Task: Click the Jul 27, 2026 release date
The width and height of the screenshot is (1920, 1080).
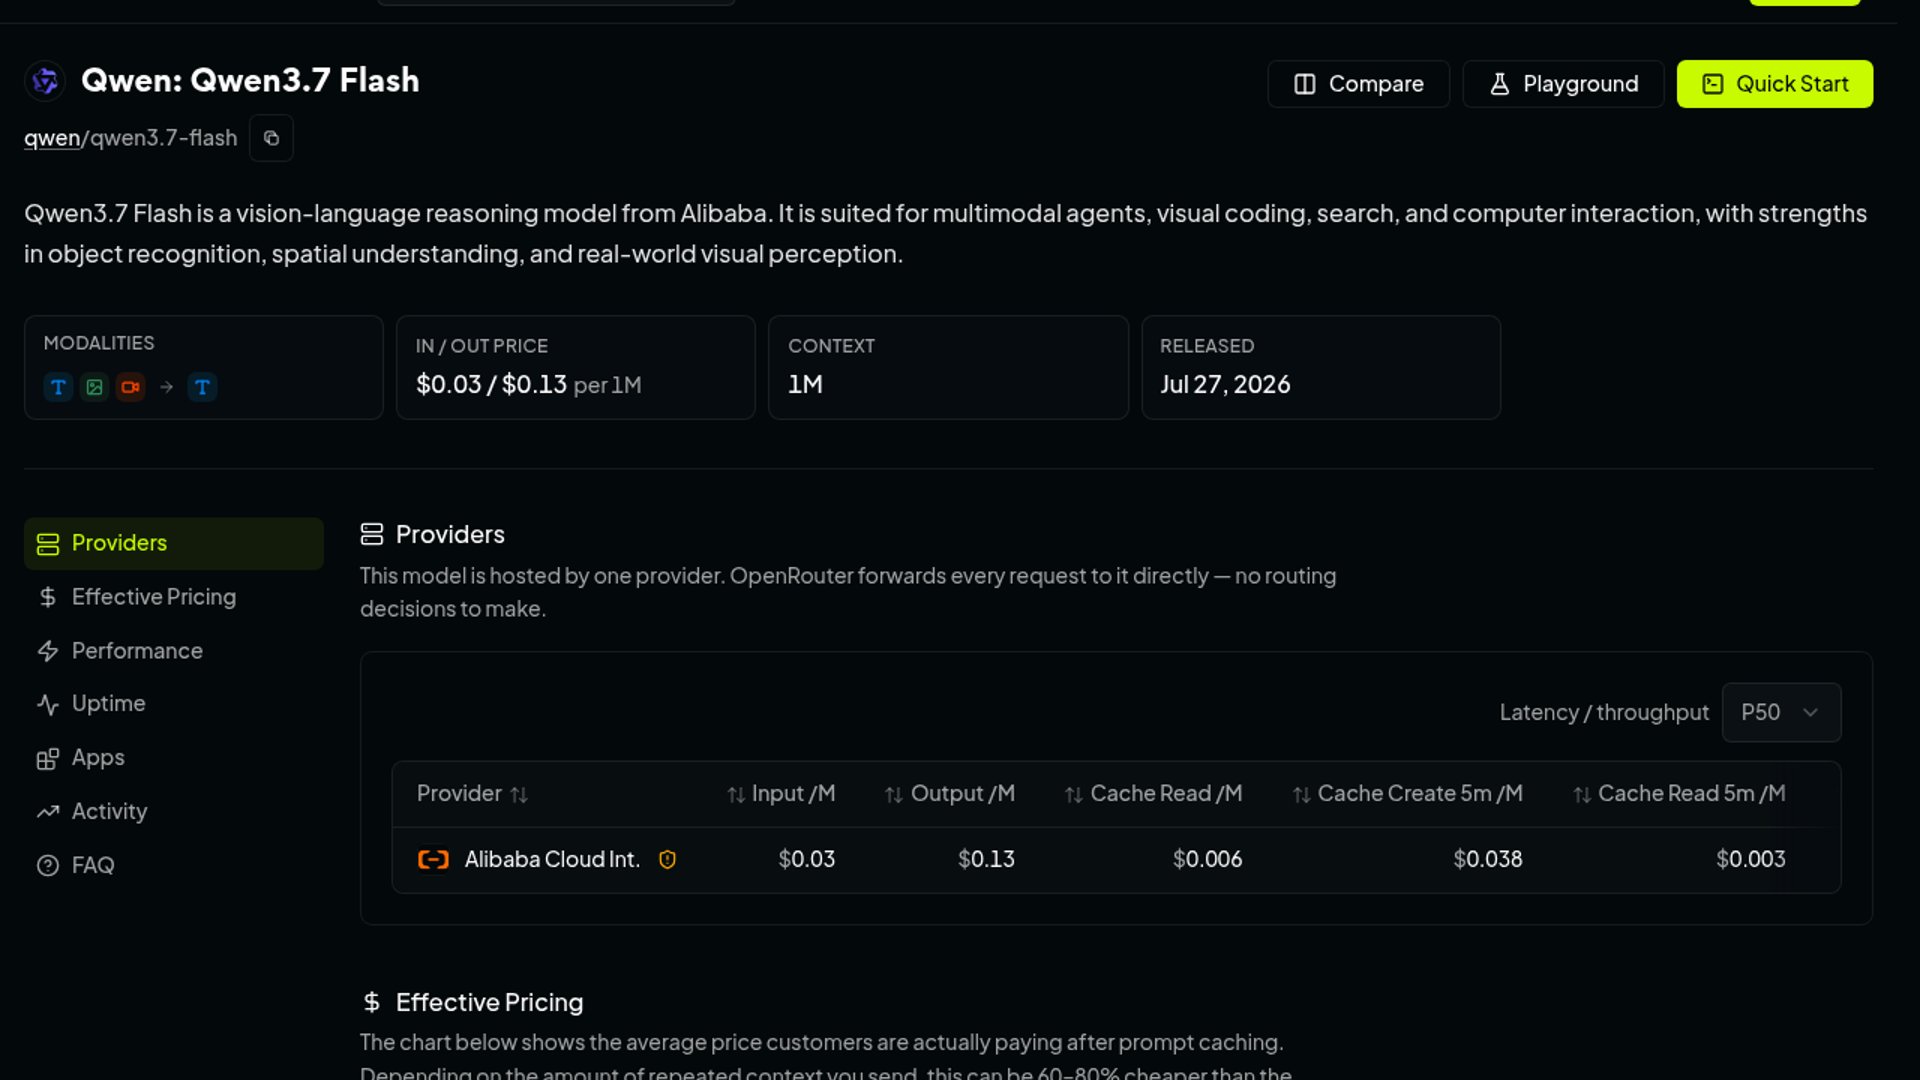Action: tap(1225, 385)
